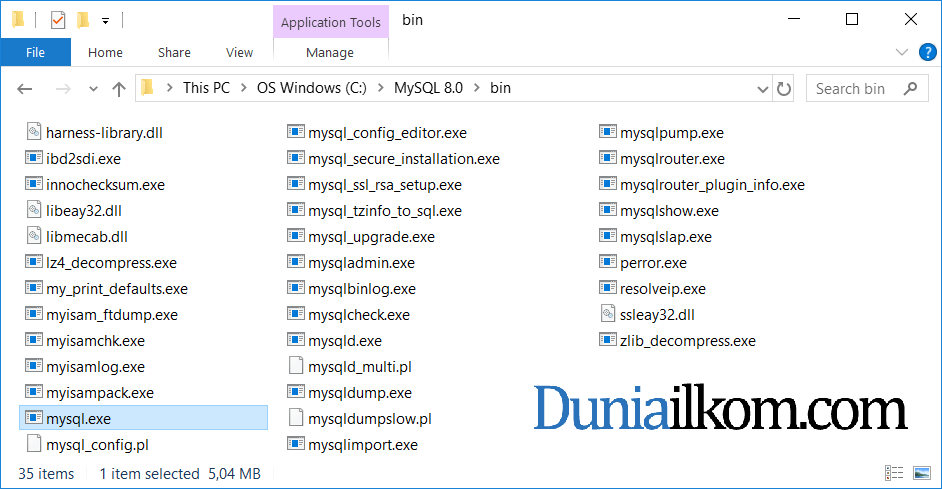Screen dimensions: 942x489
Task: Expand the chevron after This PC breadcrumb
Action: click(243, 88)
